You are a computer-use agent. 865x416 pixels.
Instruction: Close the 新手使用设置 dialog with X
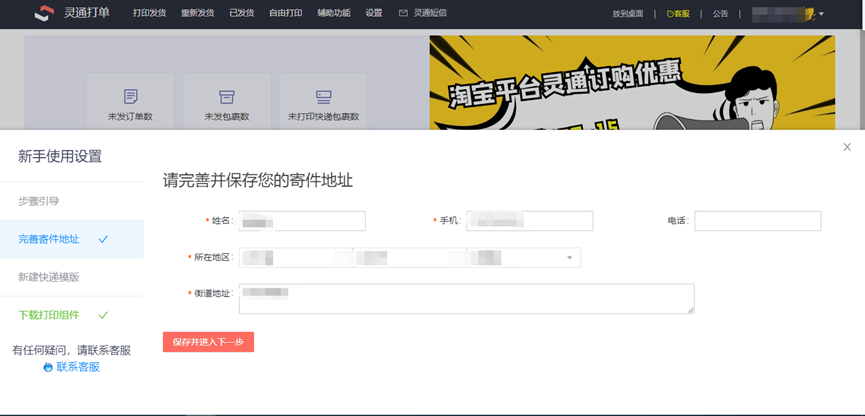click(x=847, y=147)
